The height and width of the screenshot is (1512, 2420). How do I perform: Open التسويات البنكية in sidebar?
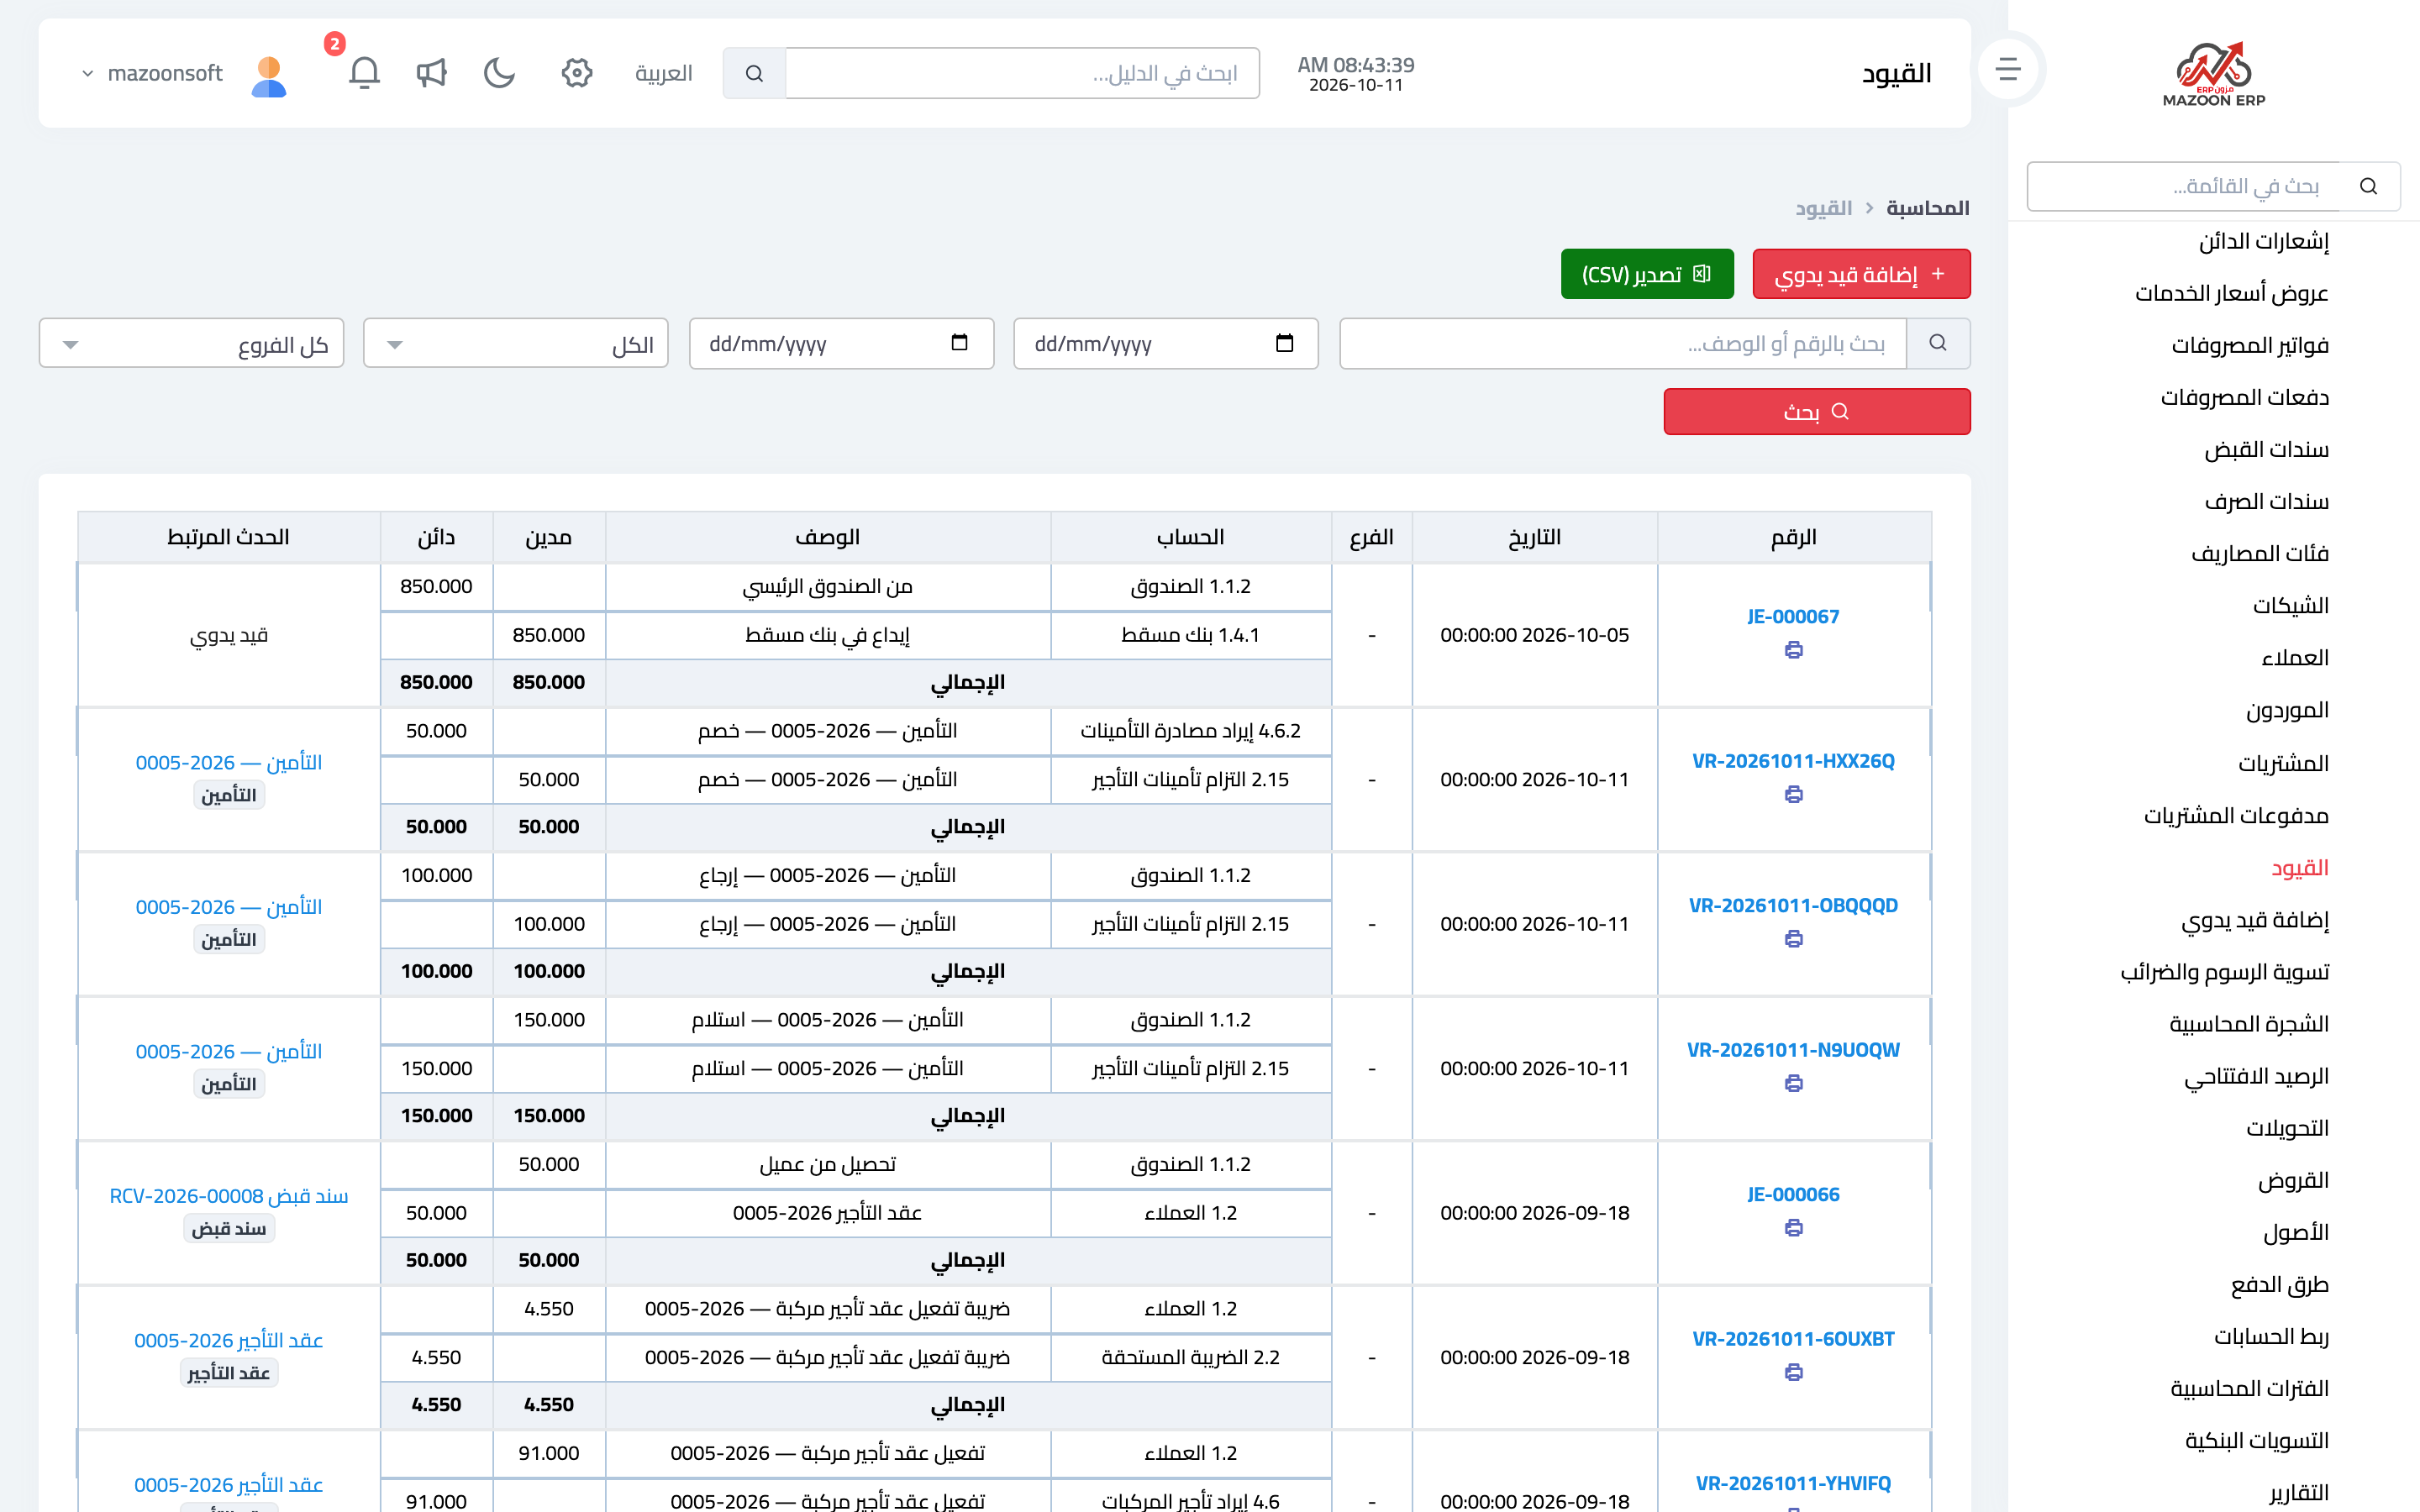(2256, 1441)
